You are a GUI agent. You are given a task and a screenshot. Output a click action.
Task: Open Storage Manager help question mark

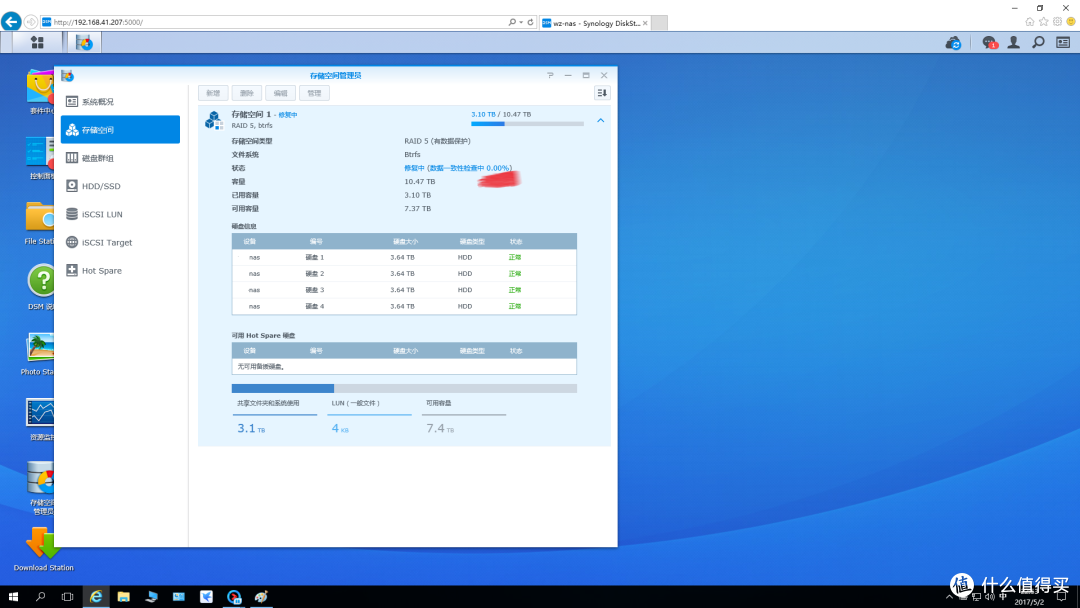pyautogui.click(x=550, y=75)
